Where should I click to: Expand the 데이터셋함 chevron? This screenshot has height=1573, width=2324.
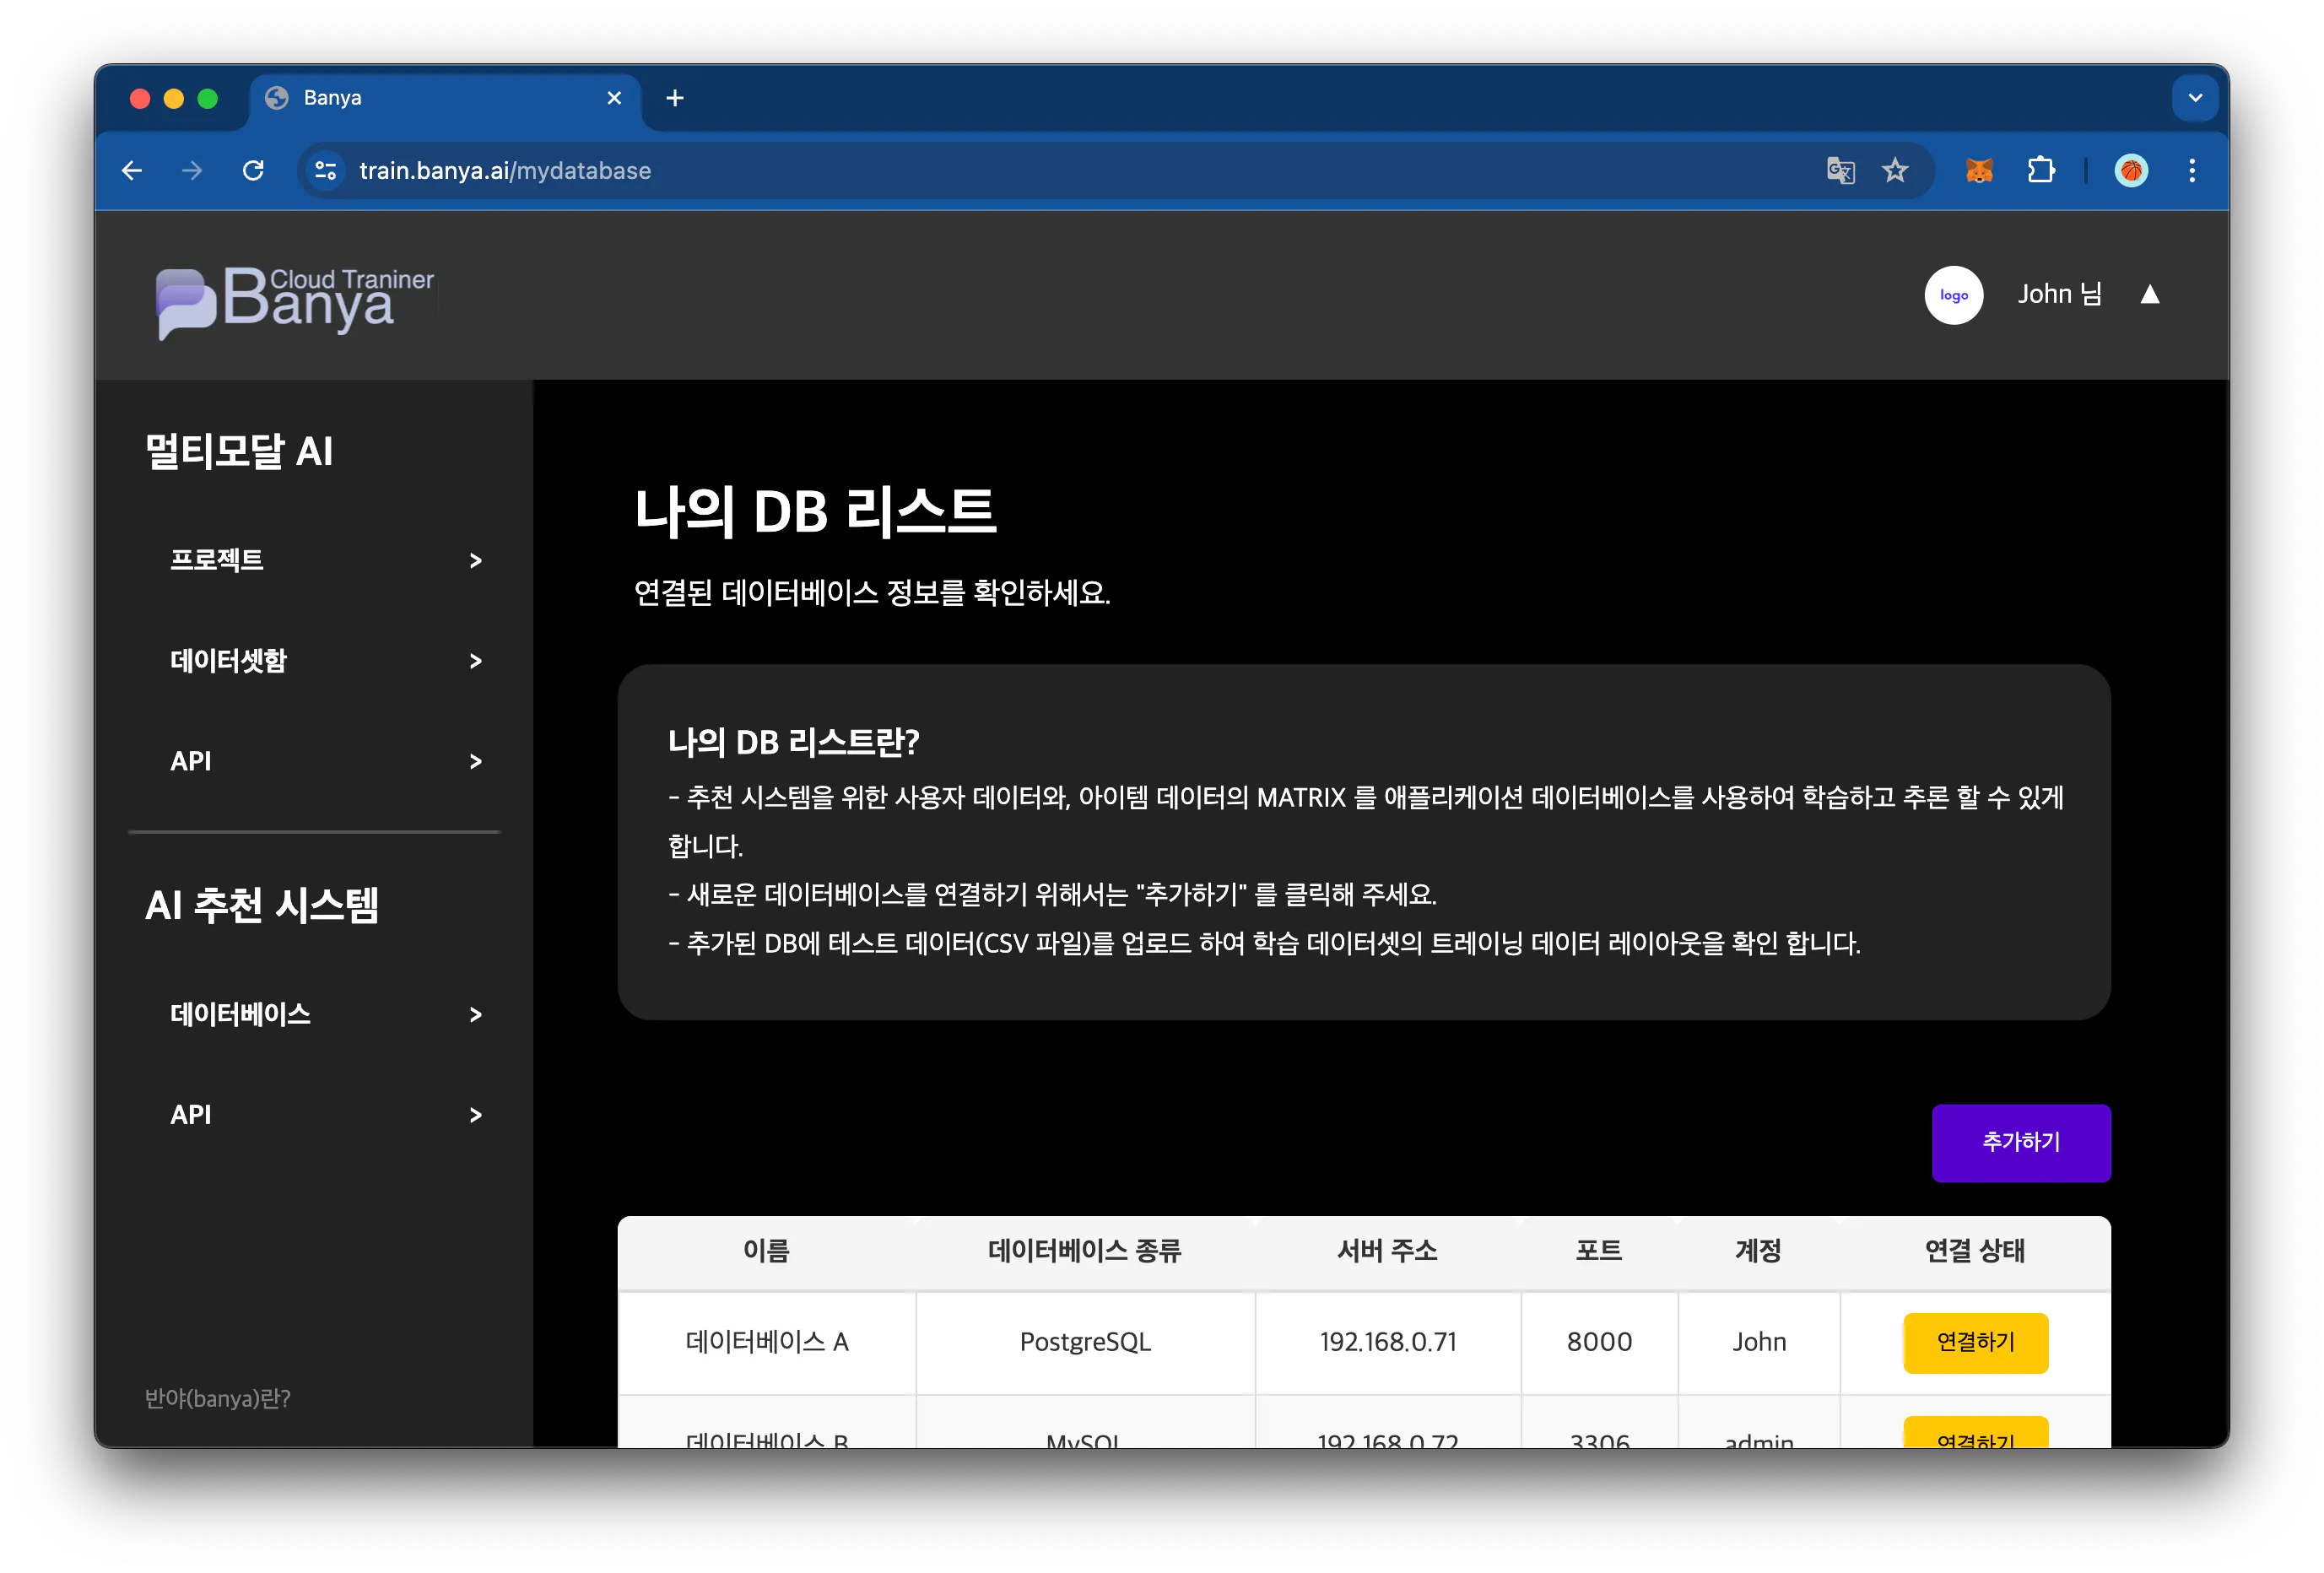(476, 661)
